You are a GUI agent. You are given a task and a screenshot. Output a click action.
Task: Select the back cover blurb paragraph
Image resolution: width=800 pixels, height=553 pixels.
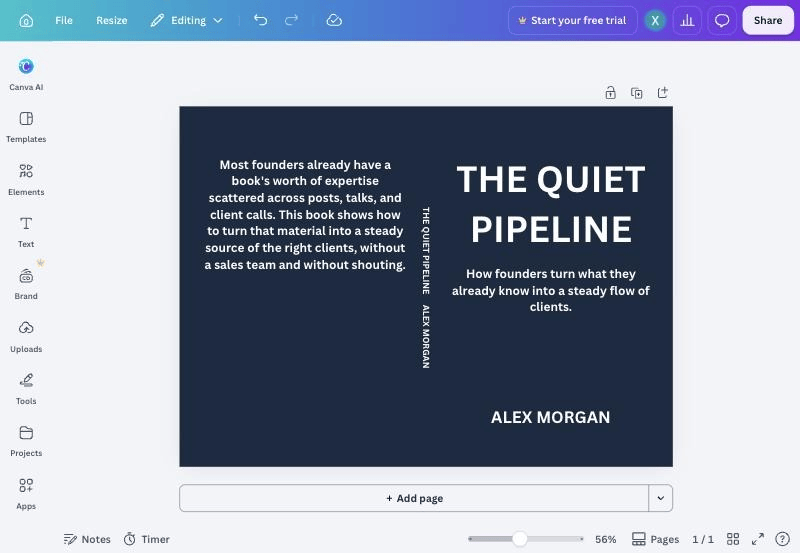(x=305, y=215)
